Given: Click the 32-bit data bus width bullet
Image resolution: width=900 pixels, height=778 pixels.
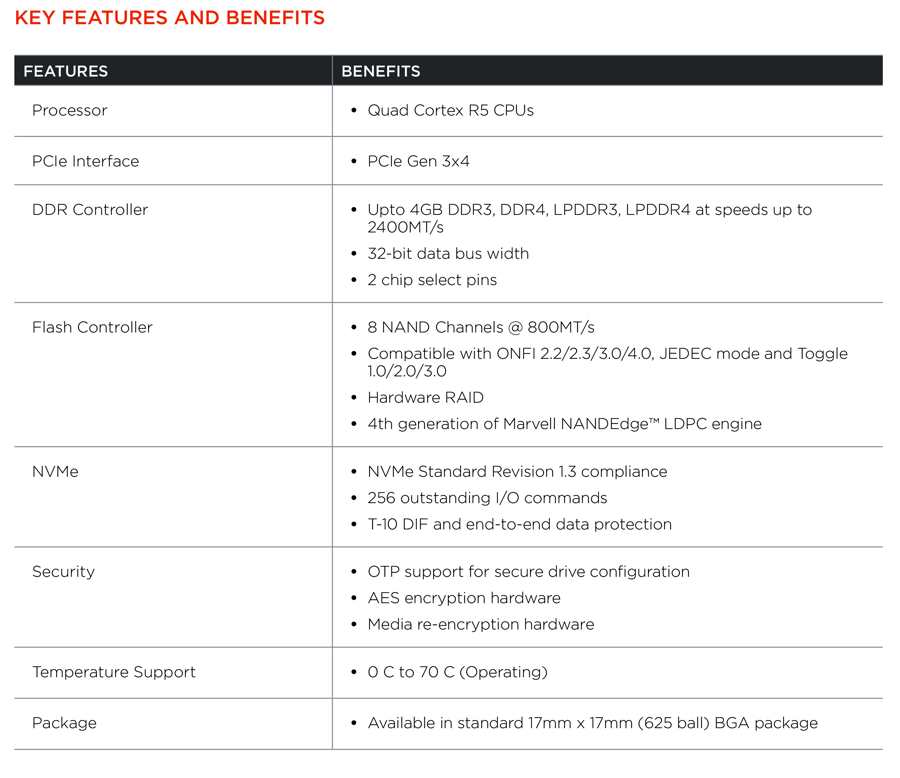Looking at the screenshot, I should (x=448, y=253).
